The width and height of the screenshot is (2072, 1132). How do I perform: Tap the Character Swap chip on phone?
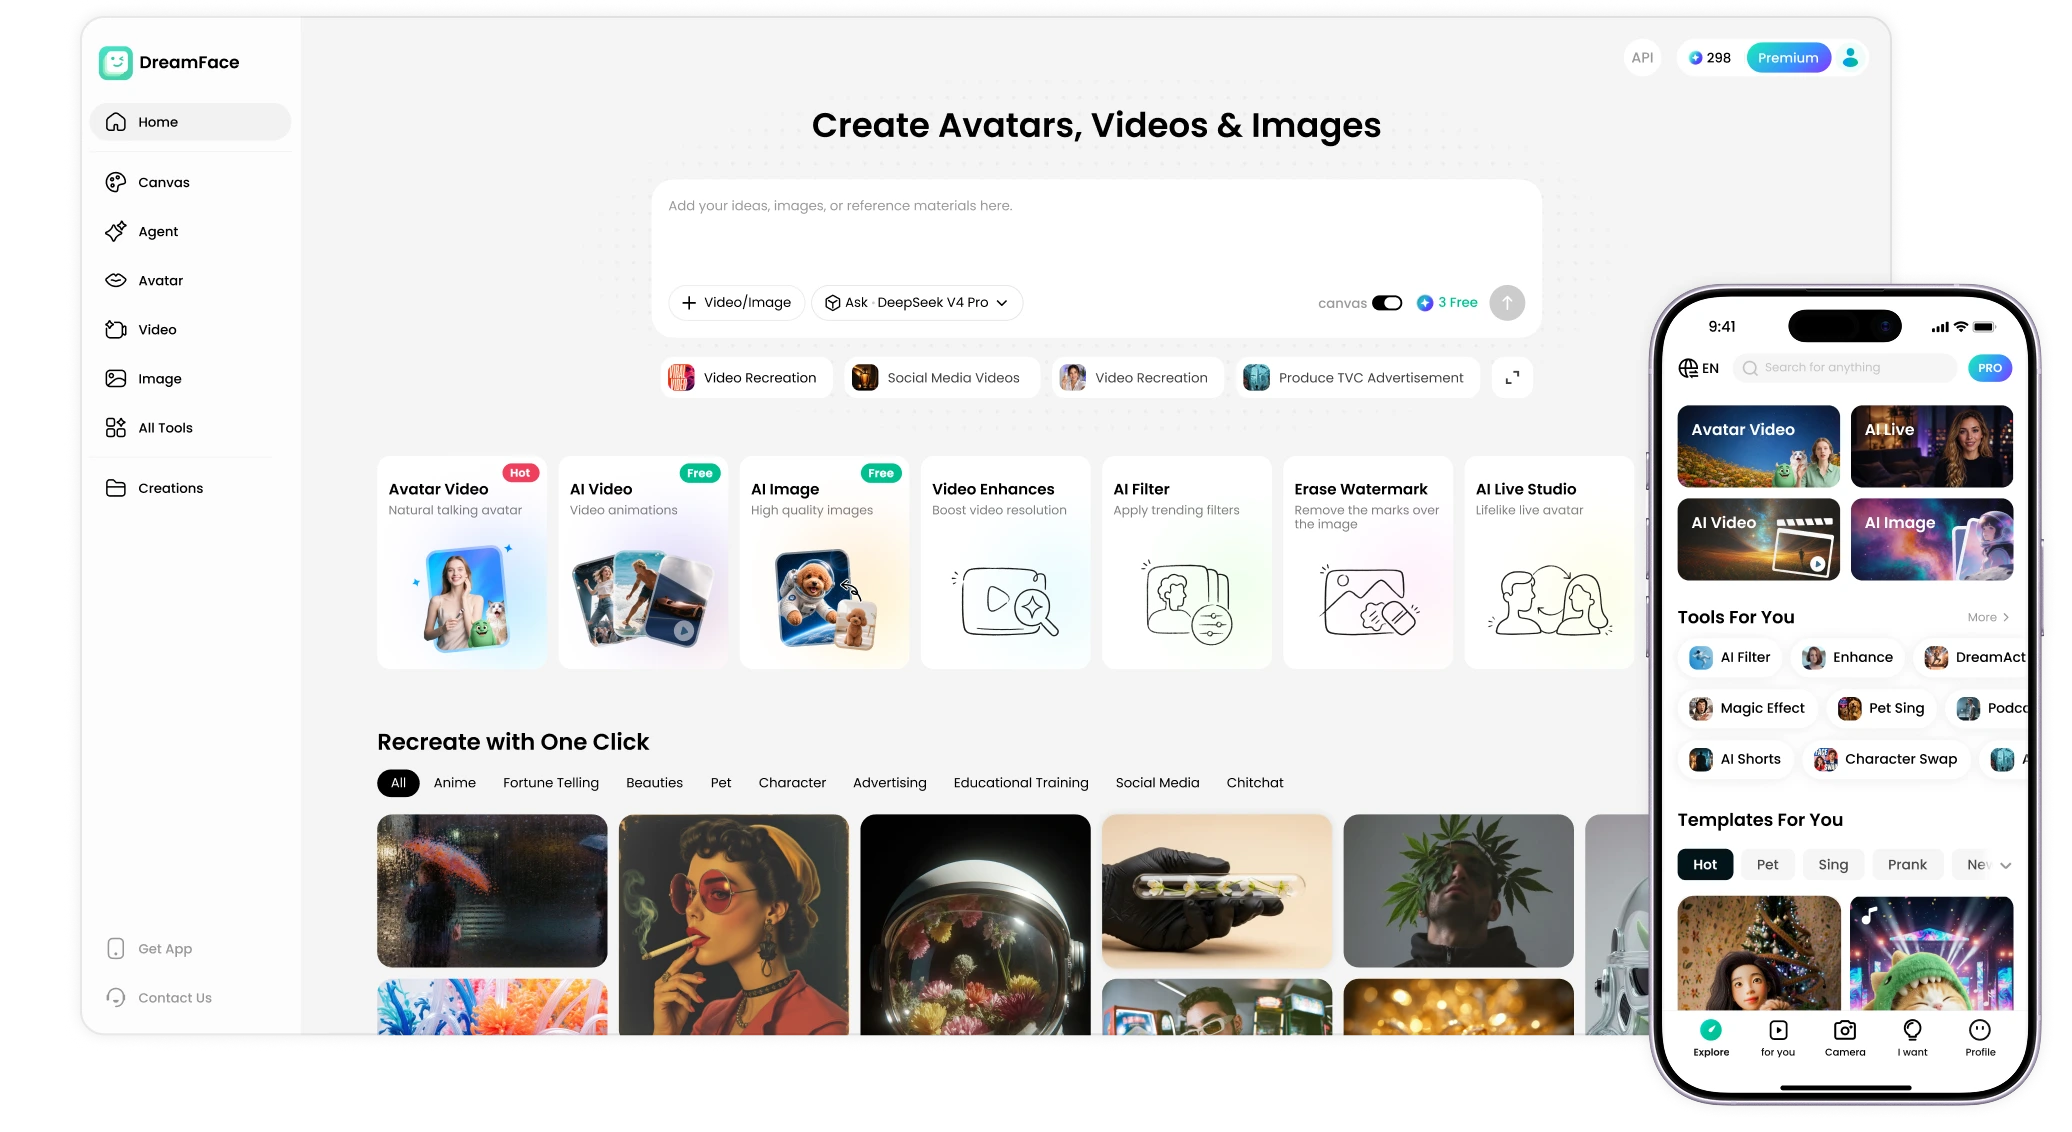point(1887,759)
